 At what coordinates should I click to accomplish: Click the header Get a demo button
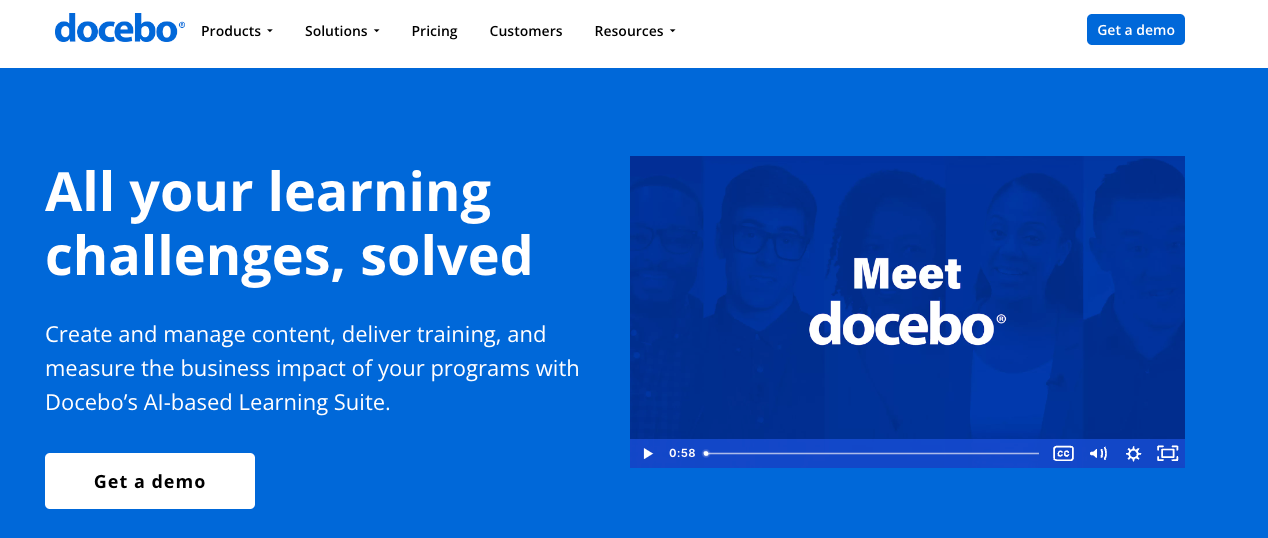(1136, 30)
